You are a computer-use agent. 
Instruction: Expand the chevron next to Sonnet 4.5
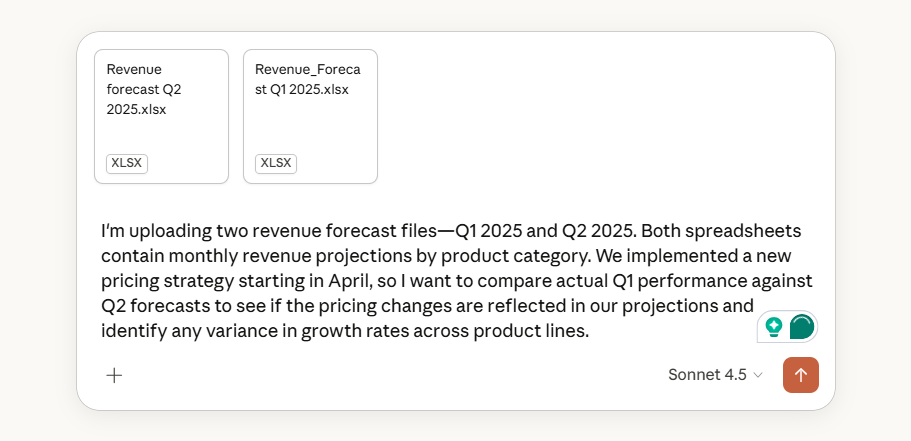[x=758, y=375]
